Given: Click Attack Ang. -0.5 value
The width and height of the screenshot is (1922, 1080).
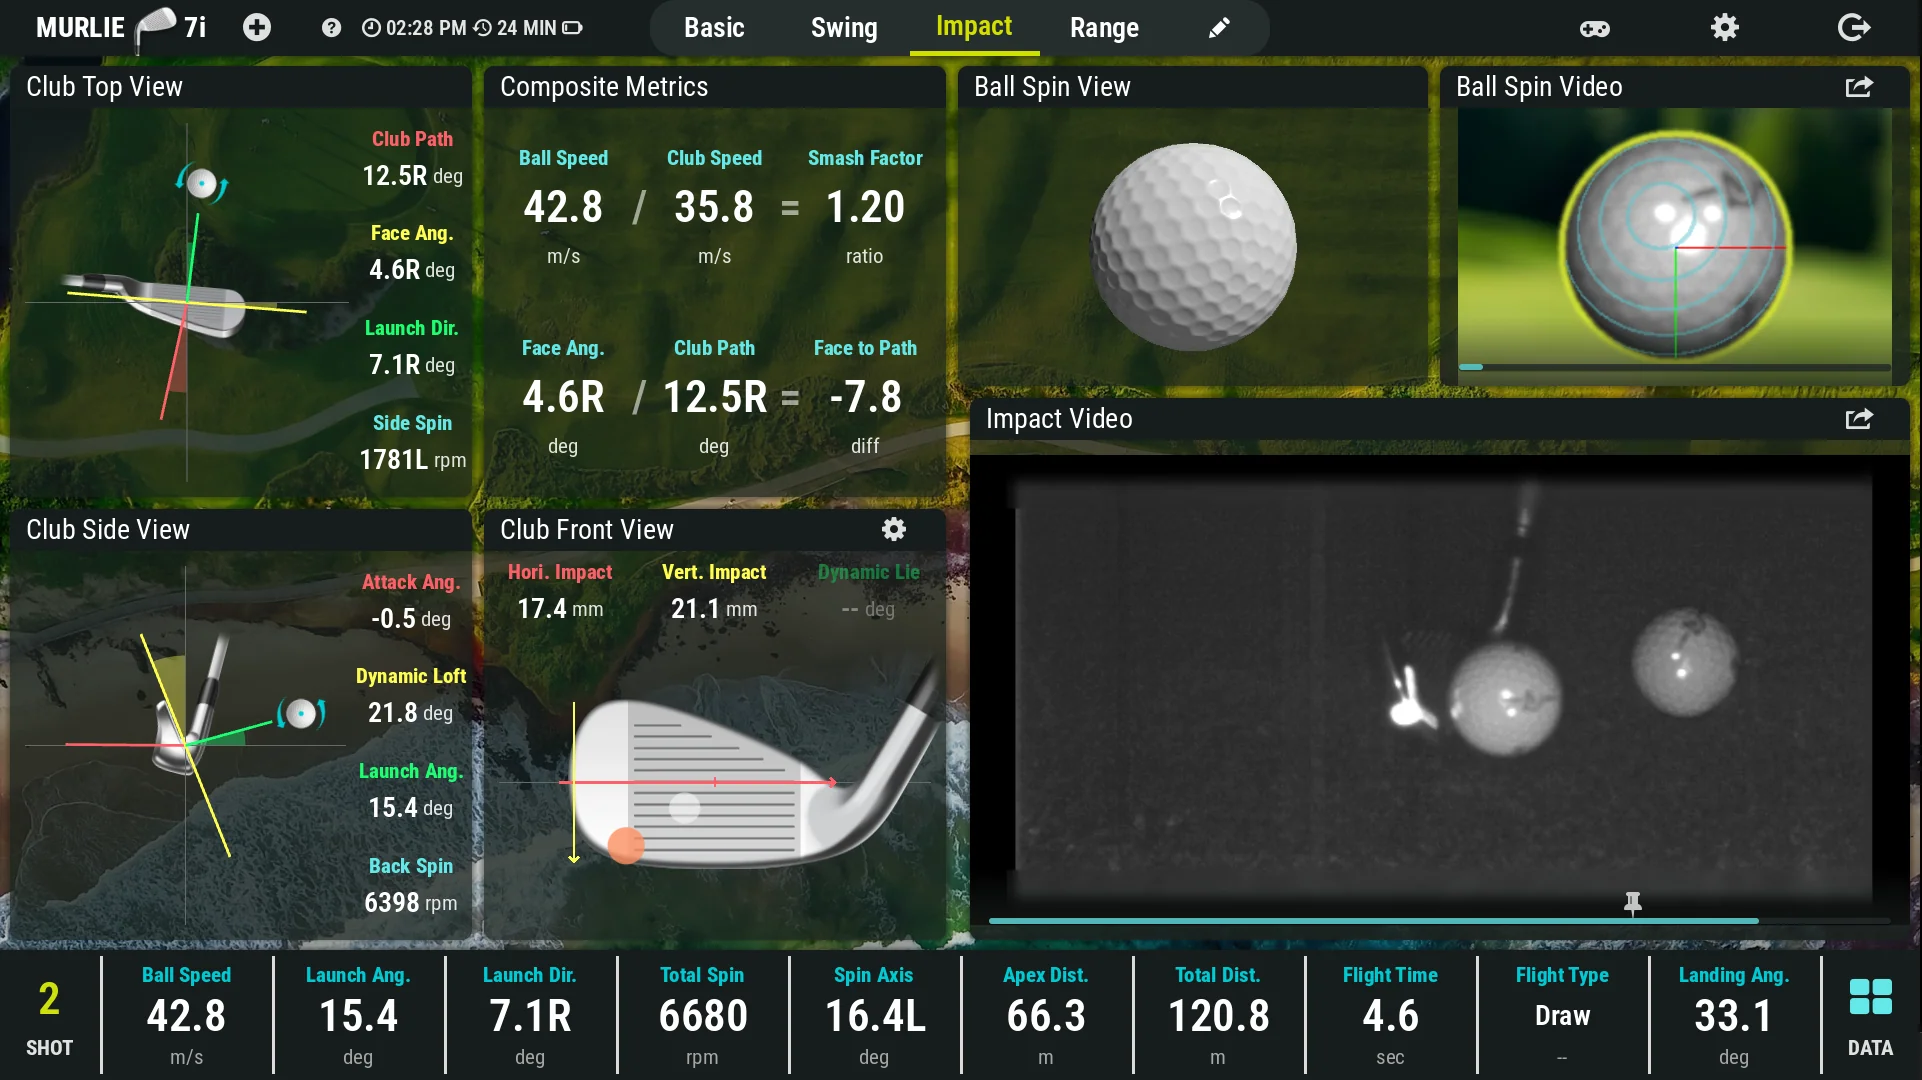Looking at the screenshot, I should pyautogui.click(x=410, y=618).
